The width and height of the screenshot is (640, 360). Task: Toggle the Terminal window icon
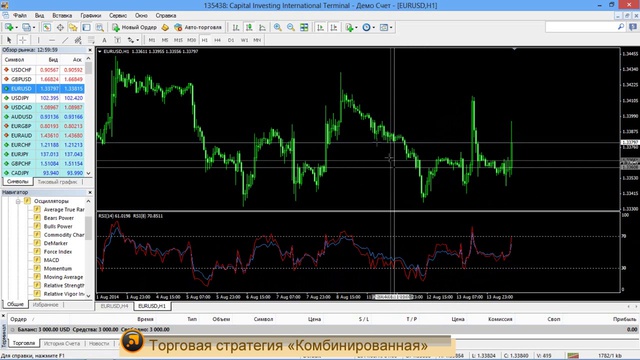(x=86, y=27)
